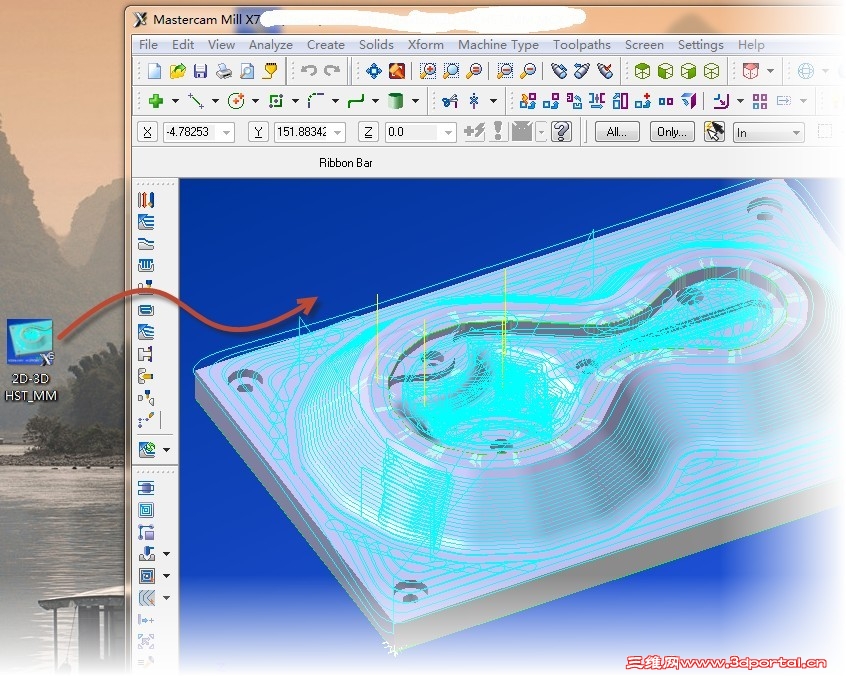This screenshot has height=676, width=846.
Task: Click the first binoculars icon
Action: coord(559,71)
